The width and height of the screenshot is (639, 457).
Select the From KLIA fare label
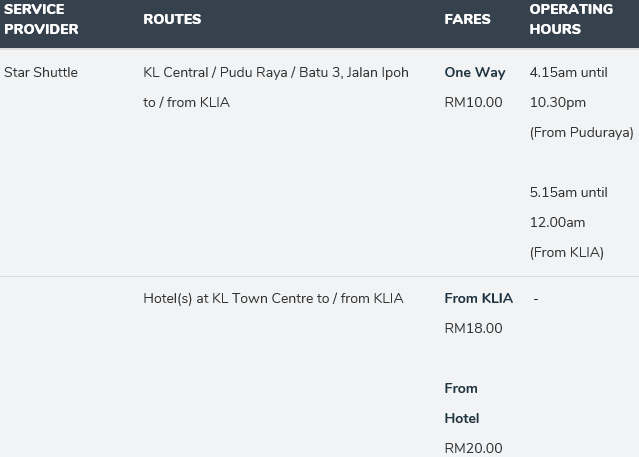(x=478, y=298)
